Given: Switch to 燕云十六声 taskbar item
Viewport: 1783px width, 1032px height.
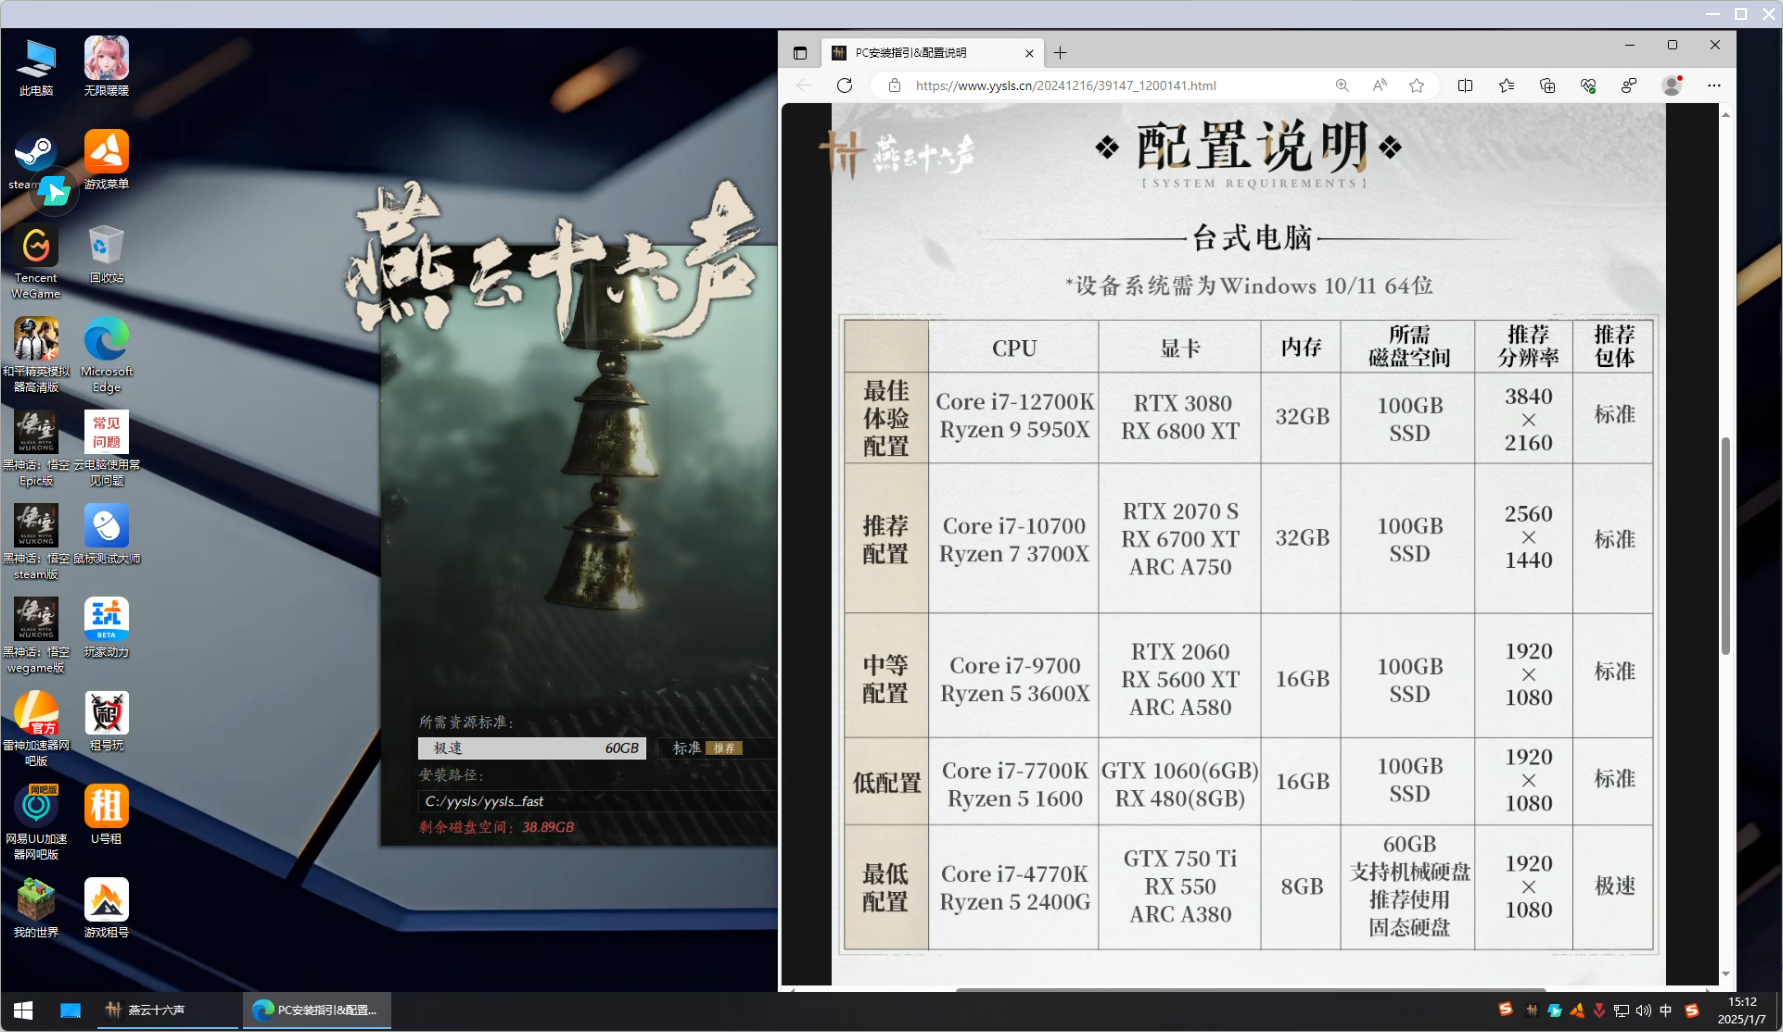Looking at the screenshot, I should pyautogui.click(x=166, y=1010).
